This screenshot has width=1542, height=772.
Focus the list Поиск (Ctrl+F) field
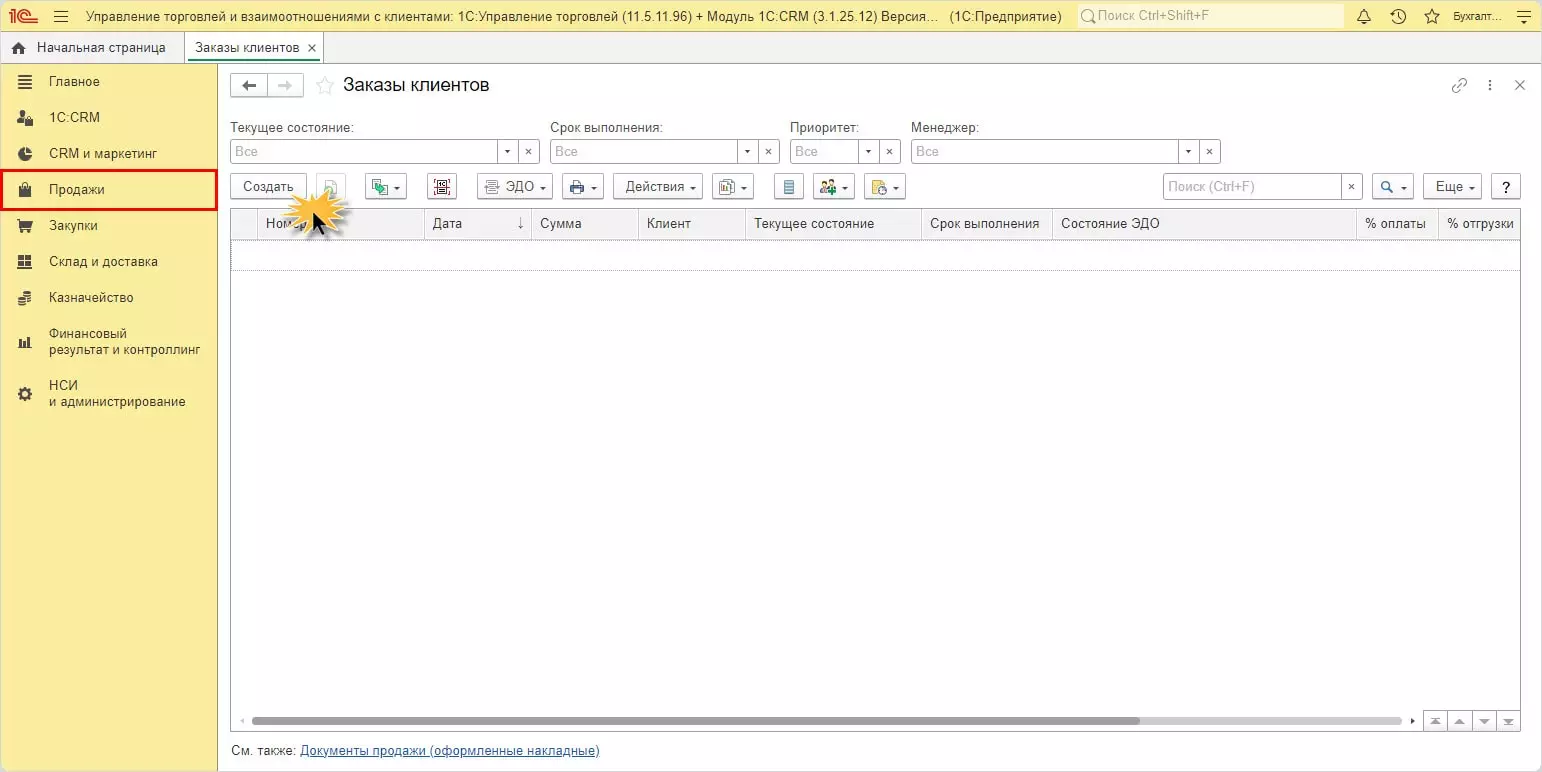click(1252, 187)
